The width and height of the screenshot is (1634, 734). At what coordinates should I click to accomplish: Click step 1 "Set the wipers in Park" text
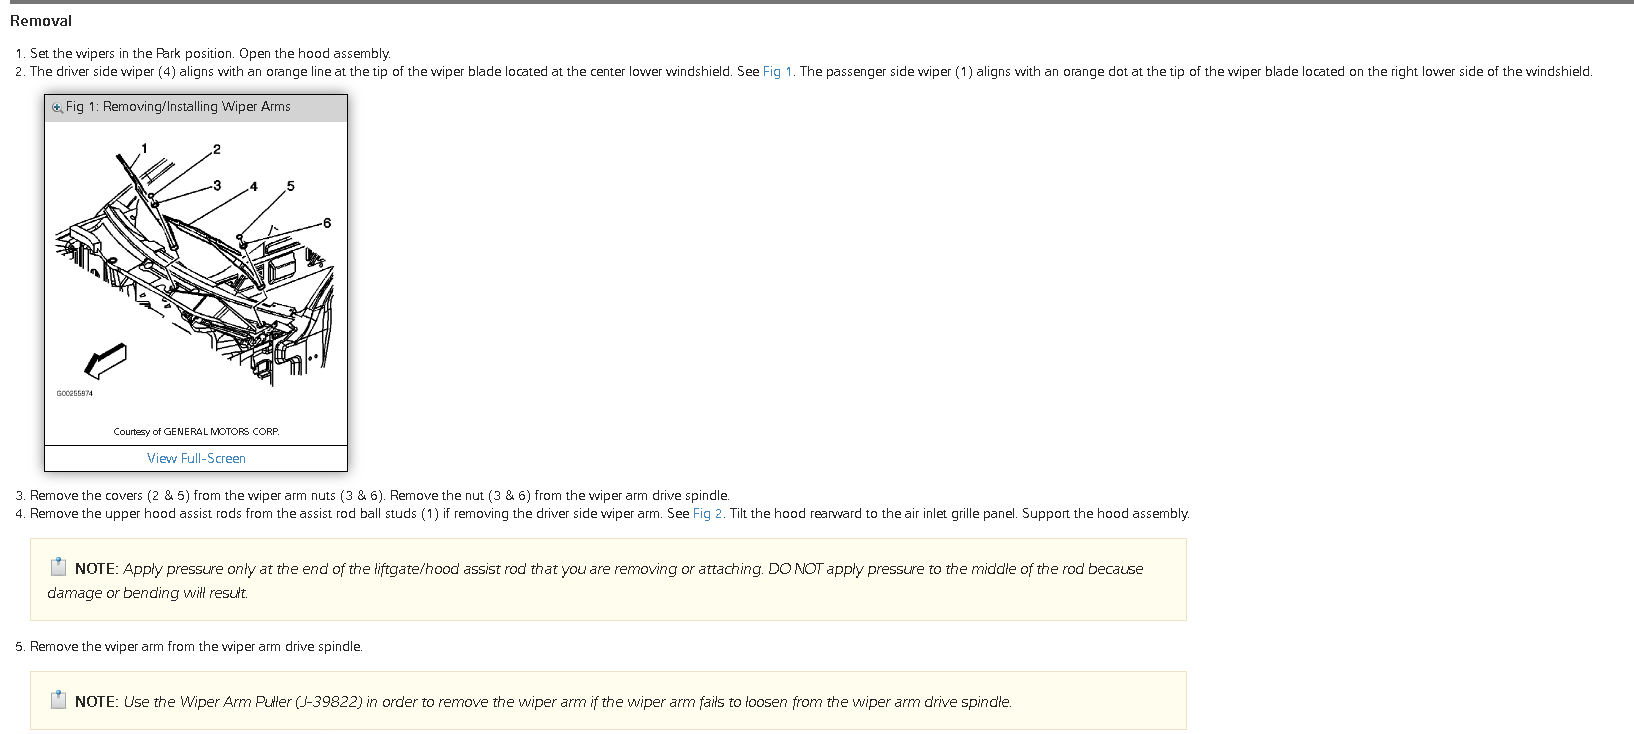[x=210, y=54]
